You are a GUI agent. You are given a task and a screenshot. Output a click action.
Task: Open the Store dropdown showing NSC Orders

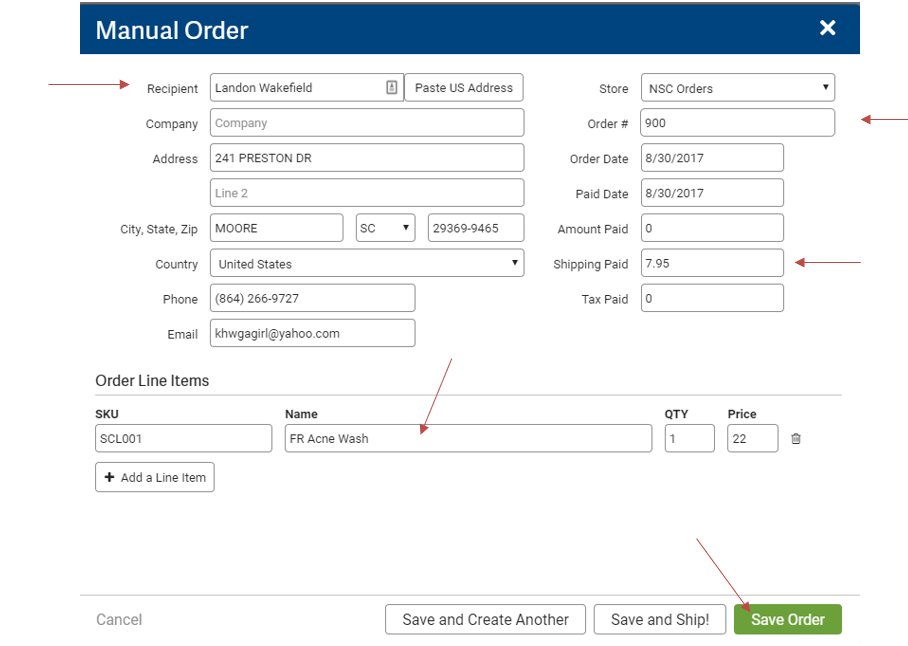point(738,88)
